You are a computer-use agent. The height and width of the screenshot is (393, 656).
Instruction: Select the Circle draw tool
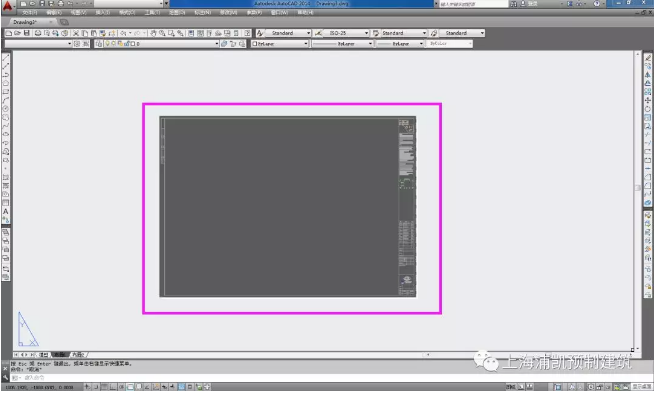[x=6, y=109]
